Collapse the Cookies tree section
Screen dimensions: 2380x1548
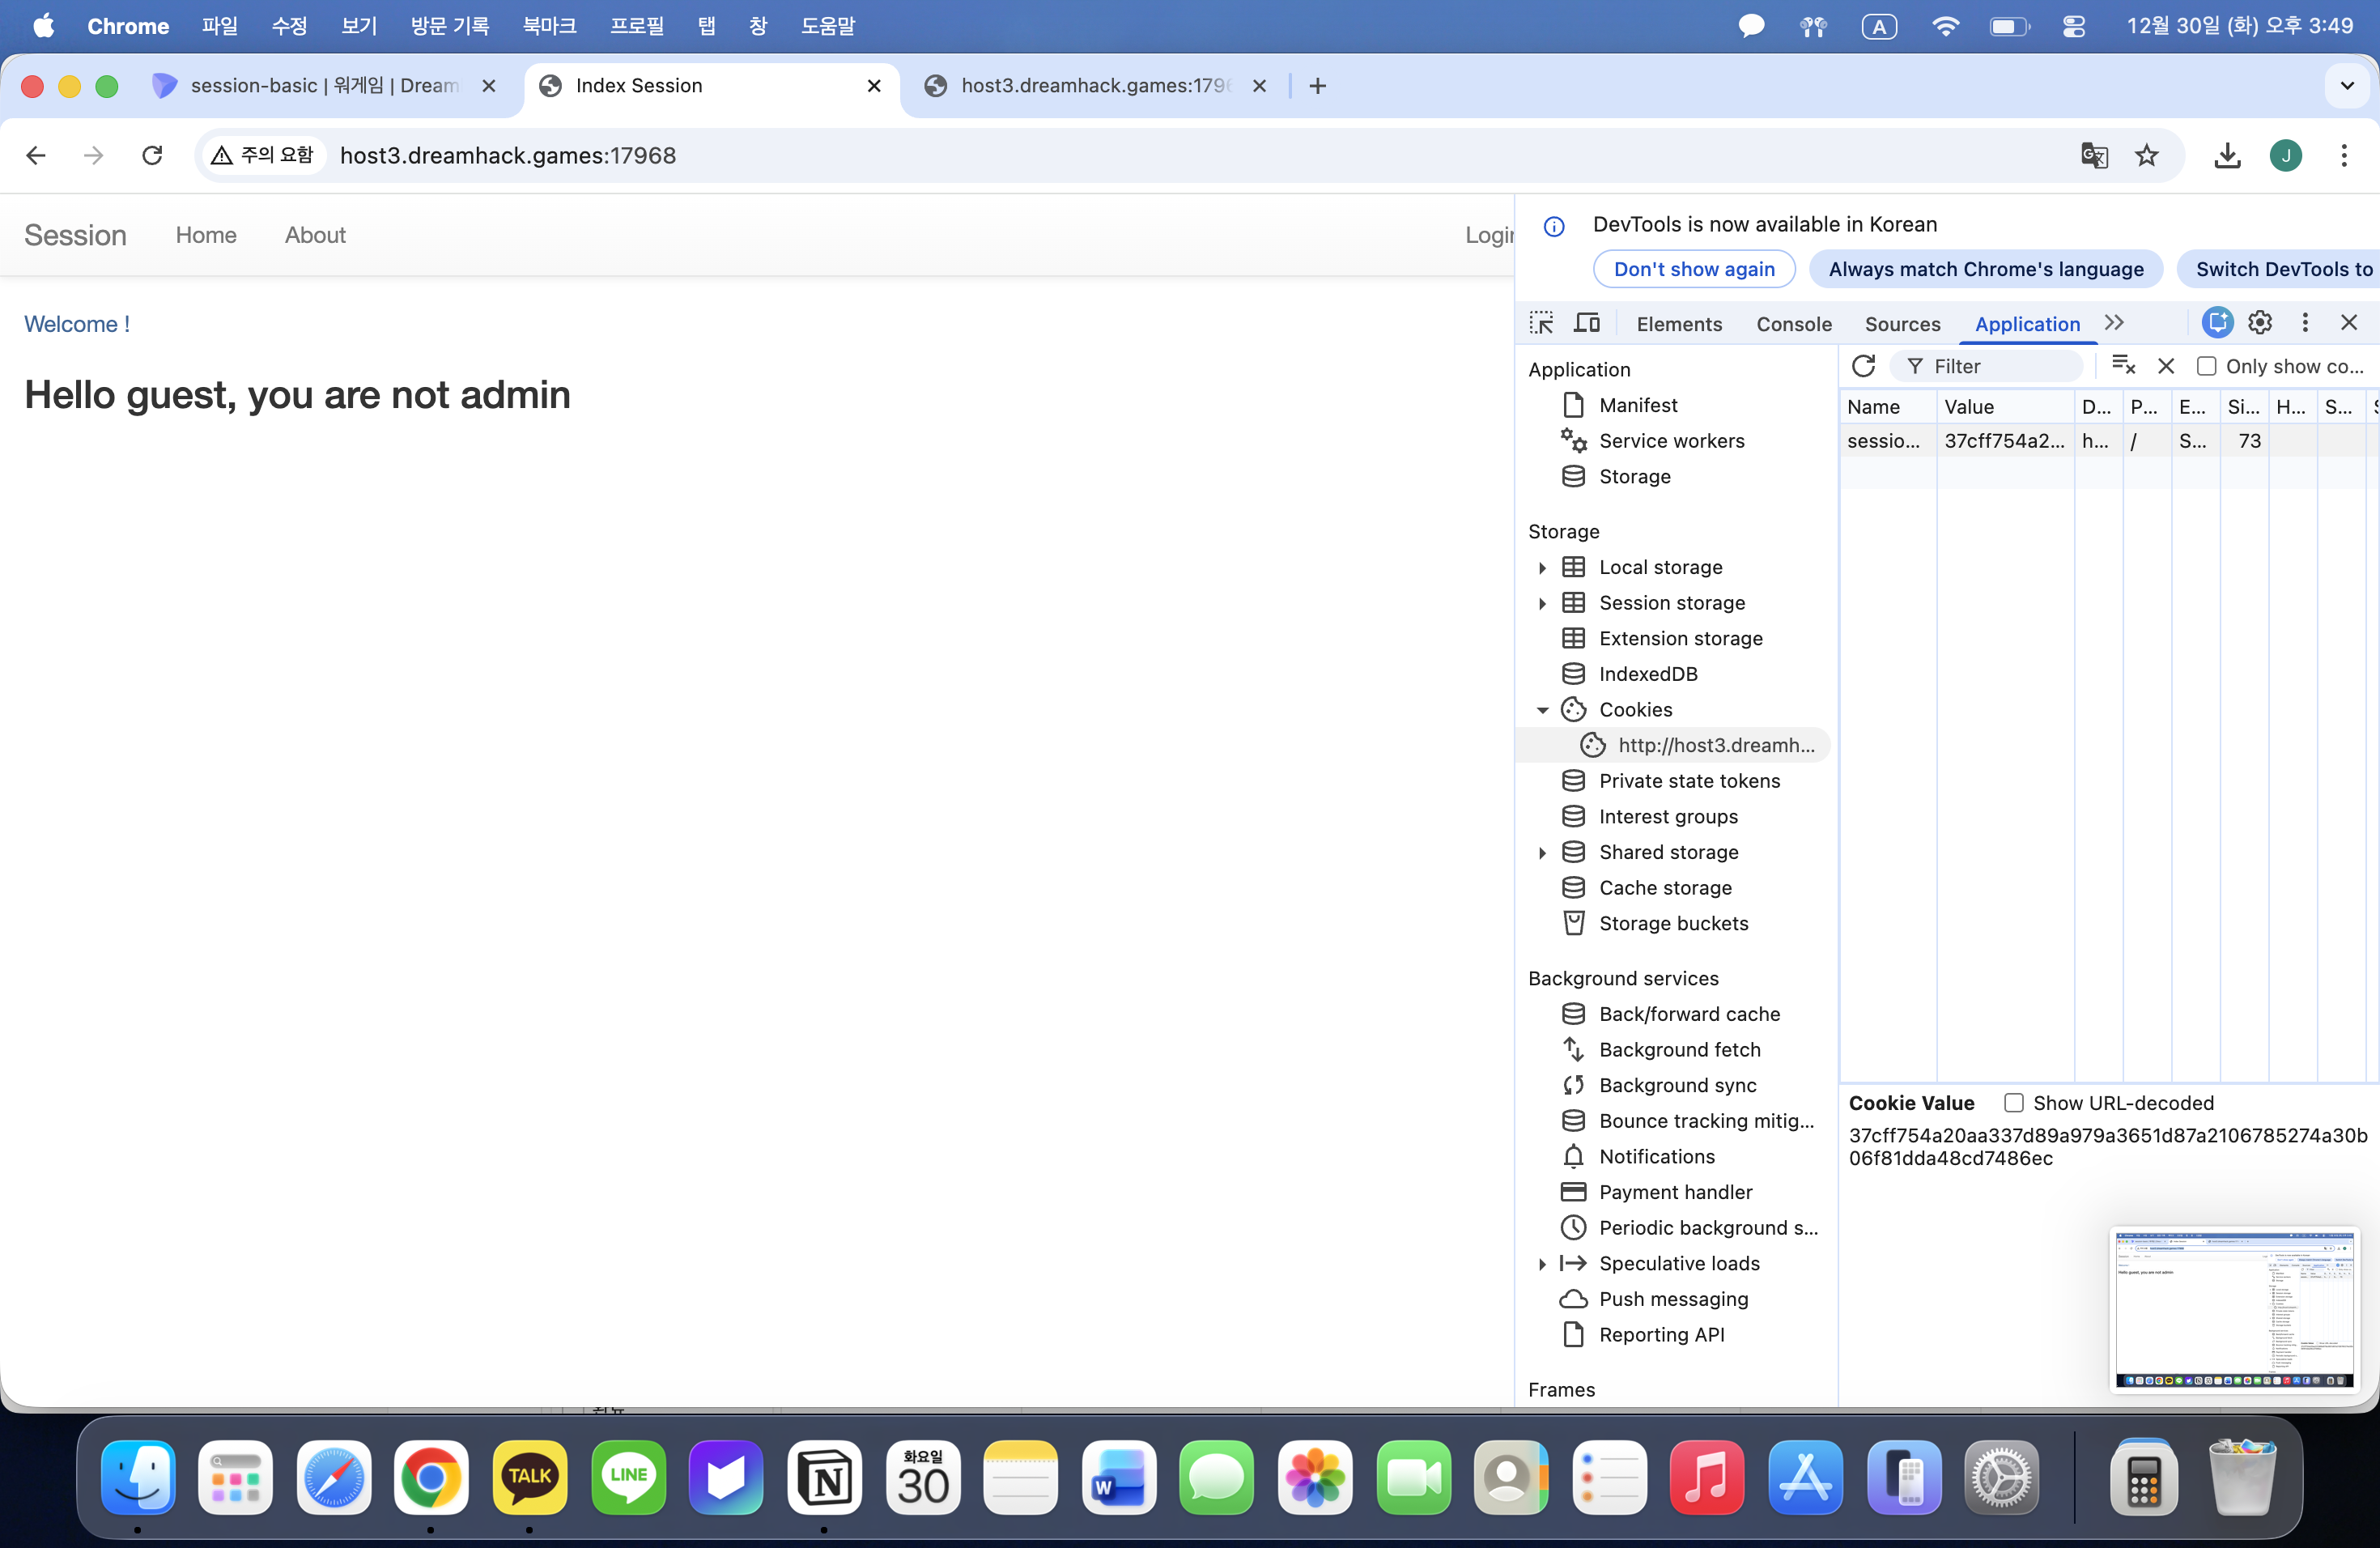[x=1542, y=710]
